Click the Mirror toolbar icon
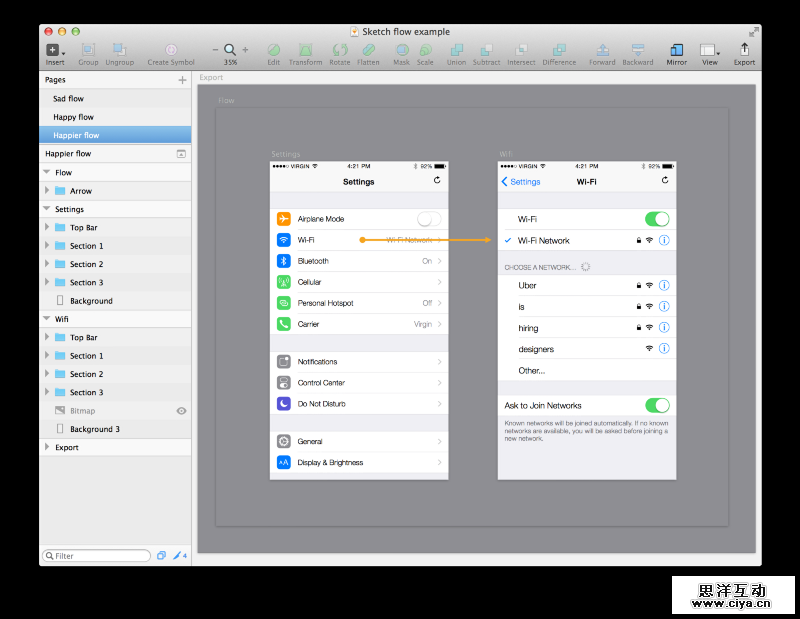The image size is (800, 619). pos(677,47)
